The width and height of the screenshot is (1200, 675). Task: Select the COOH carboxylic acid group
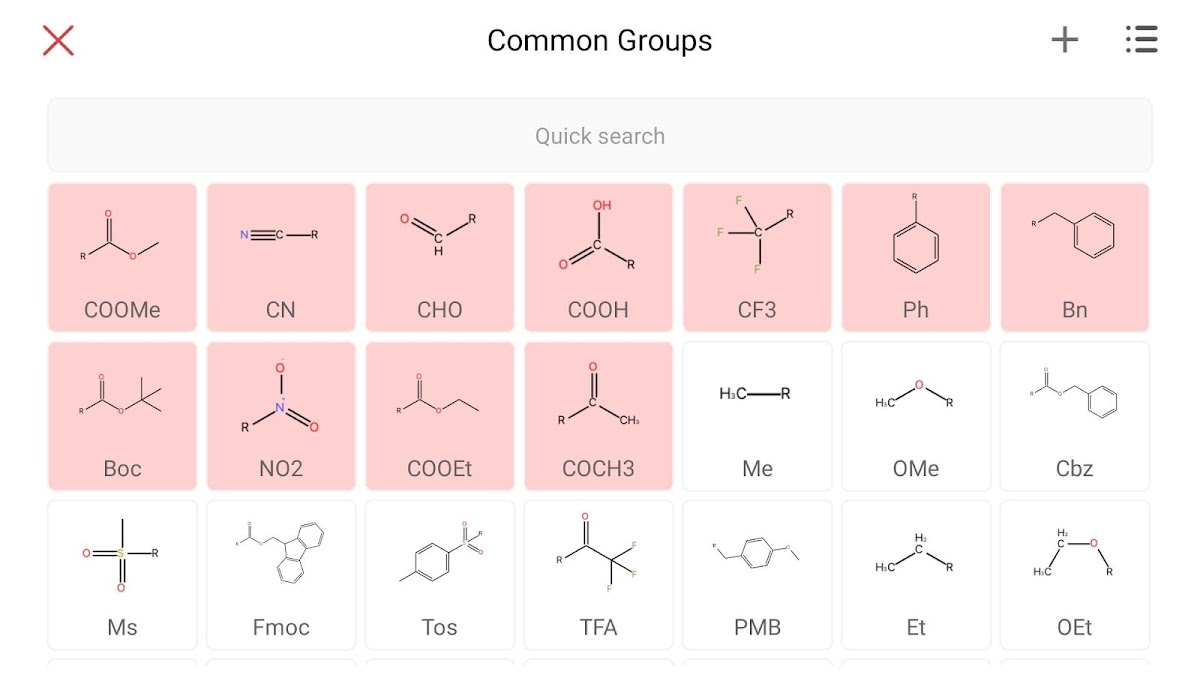[x=598, y=257]
